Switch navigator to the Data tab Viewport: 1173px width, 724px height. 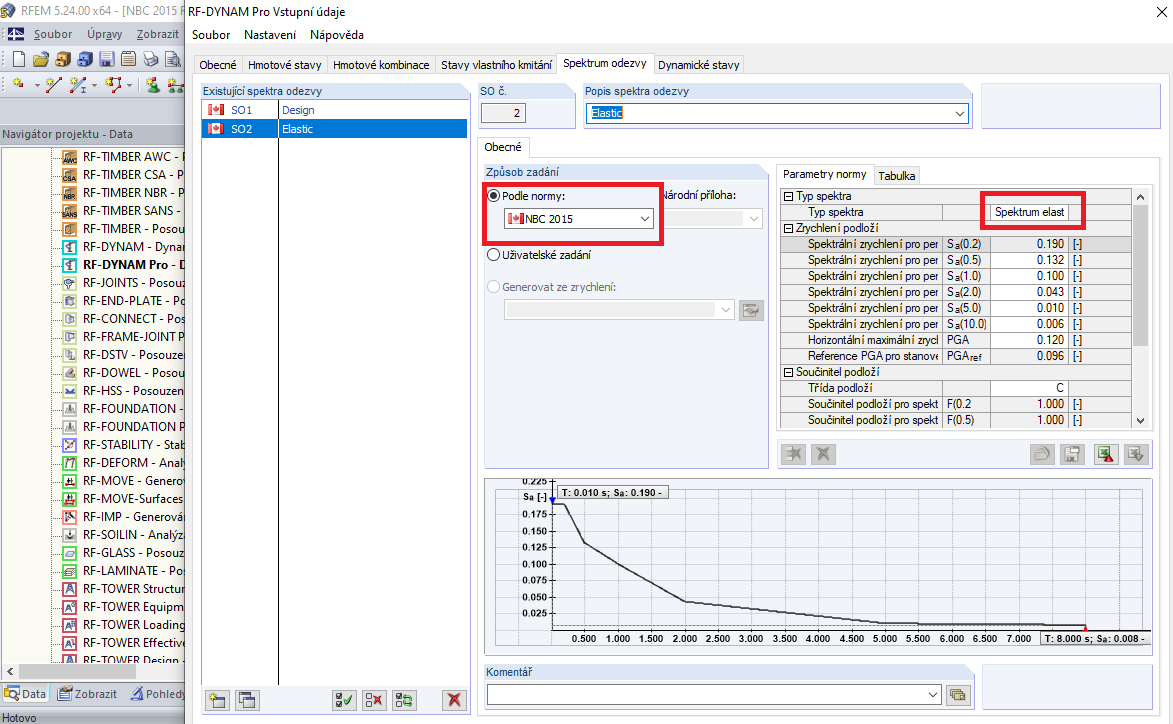[x=26, y=693]
